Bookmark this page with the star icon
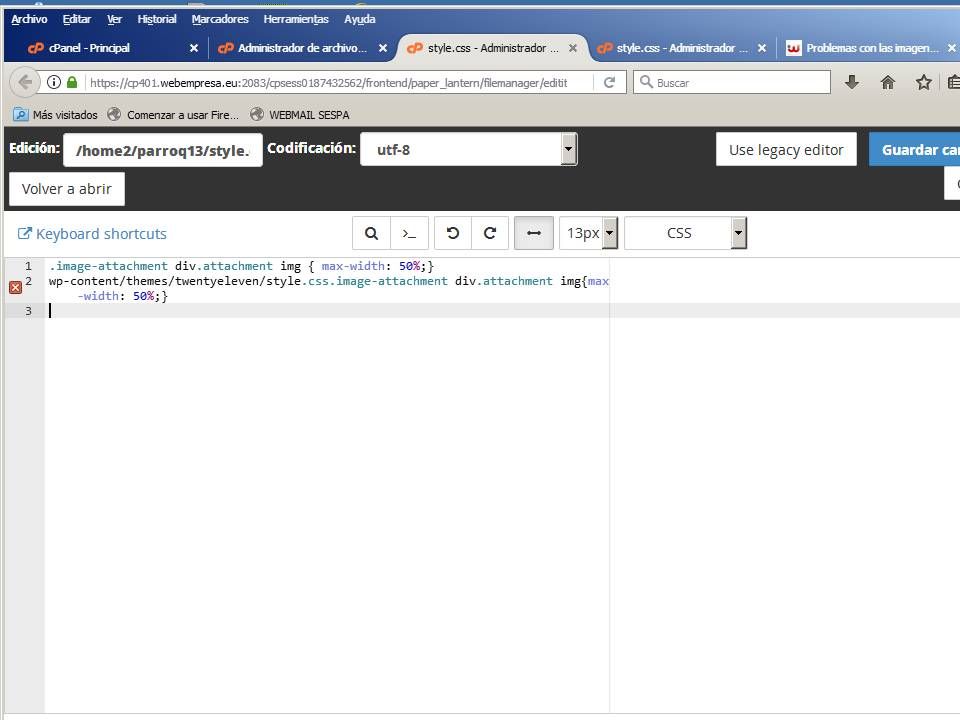 point(923,82)
